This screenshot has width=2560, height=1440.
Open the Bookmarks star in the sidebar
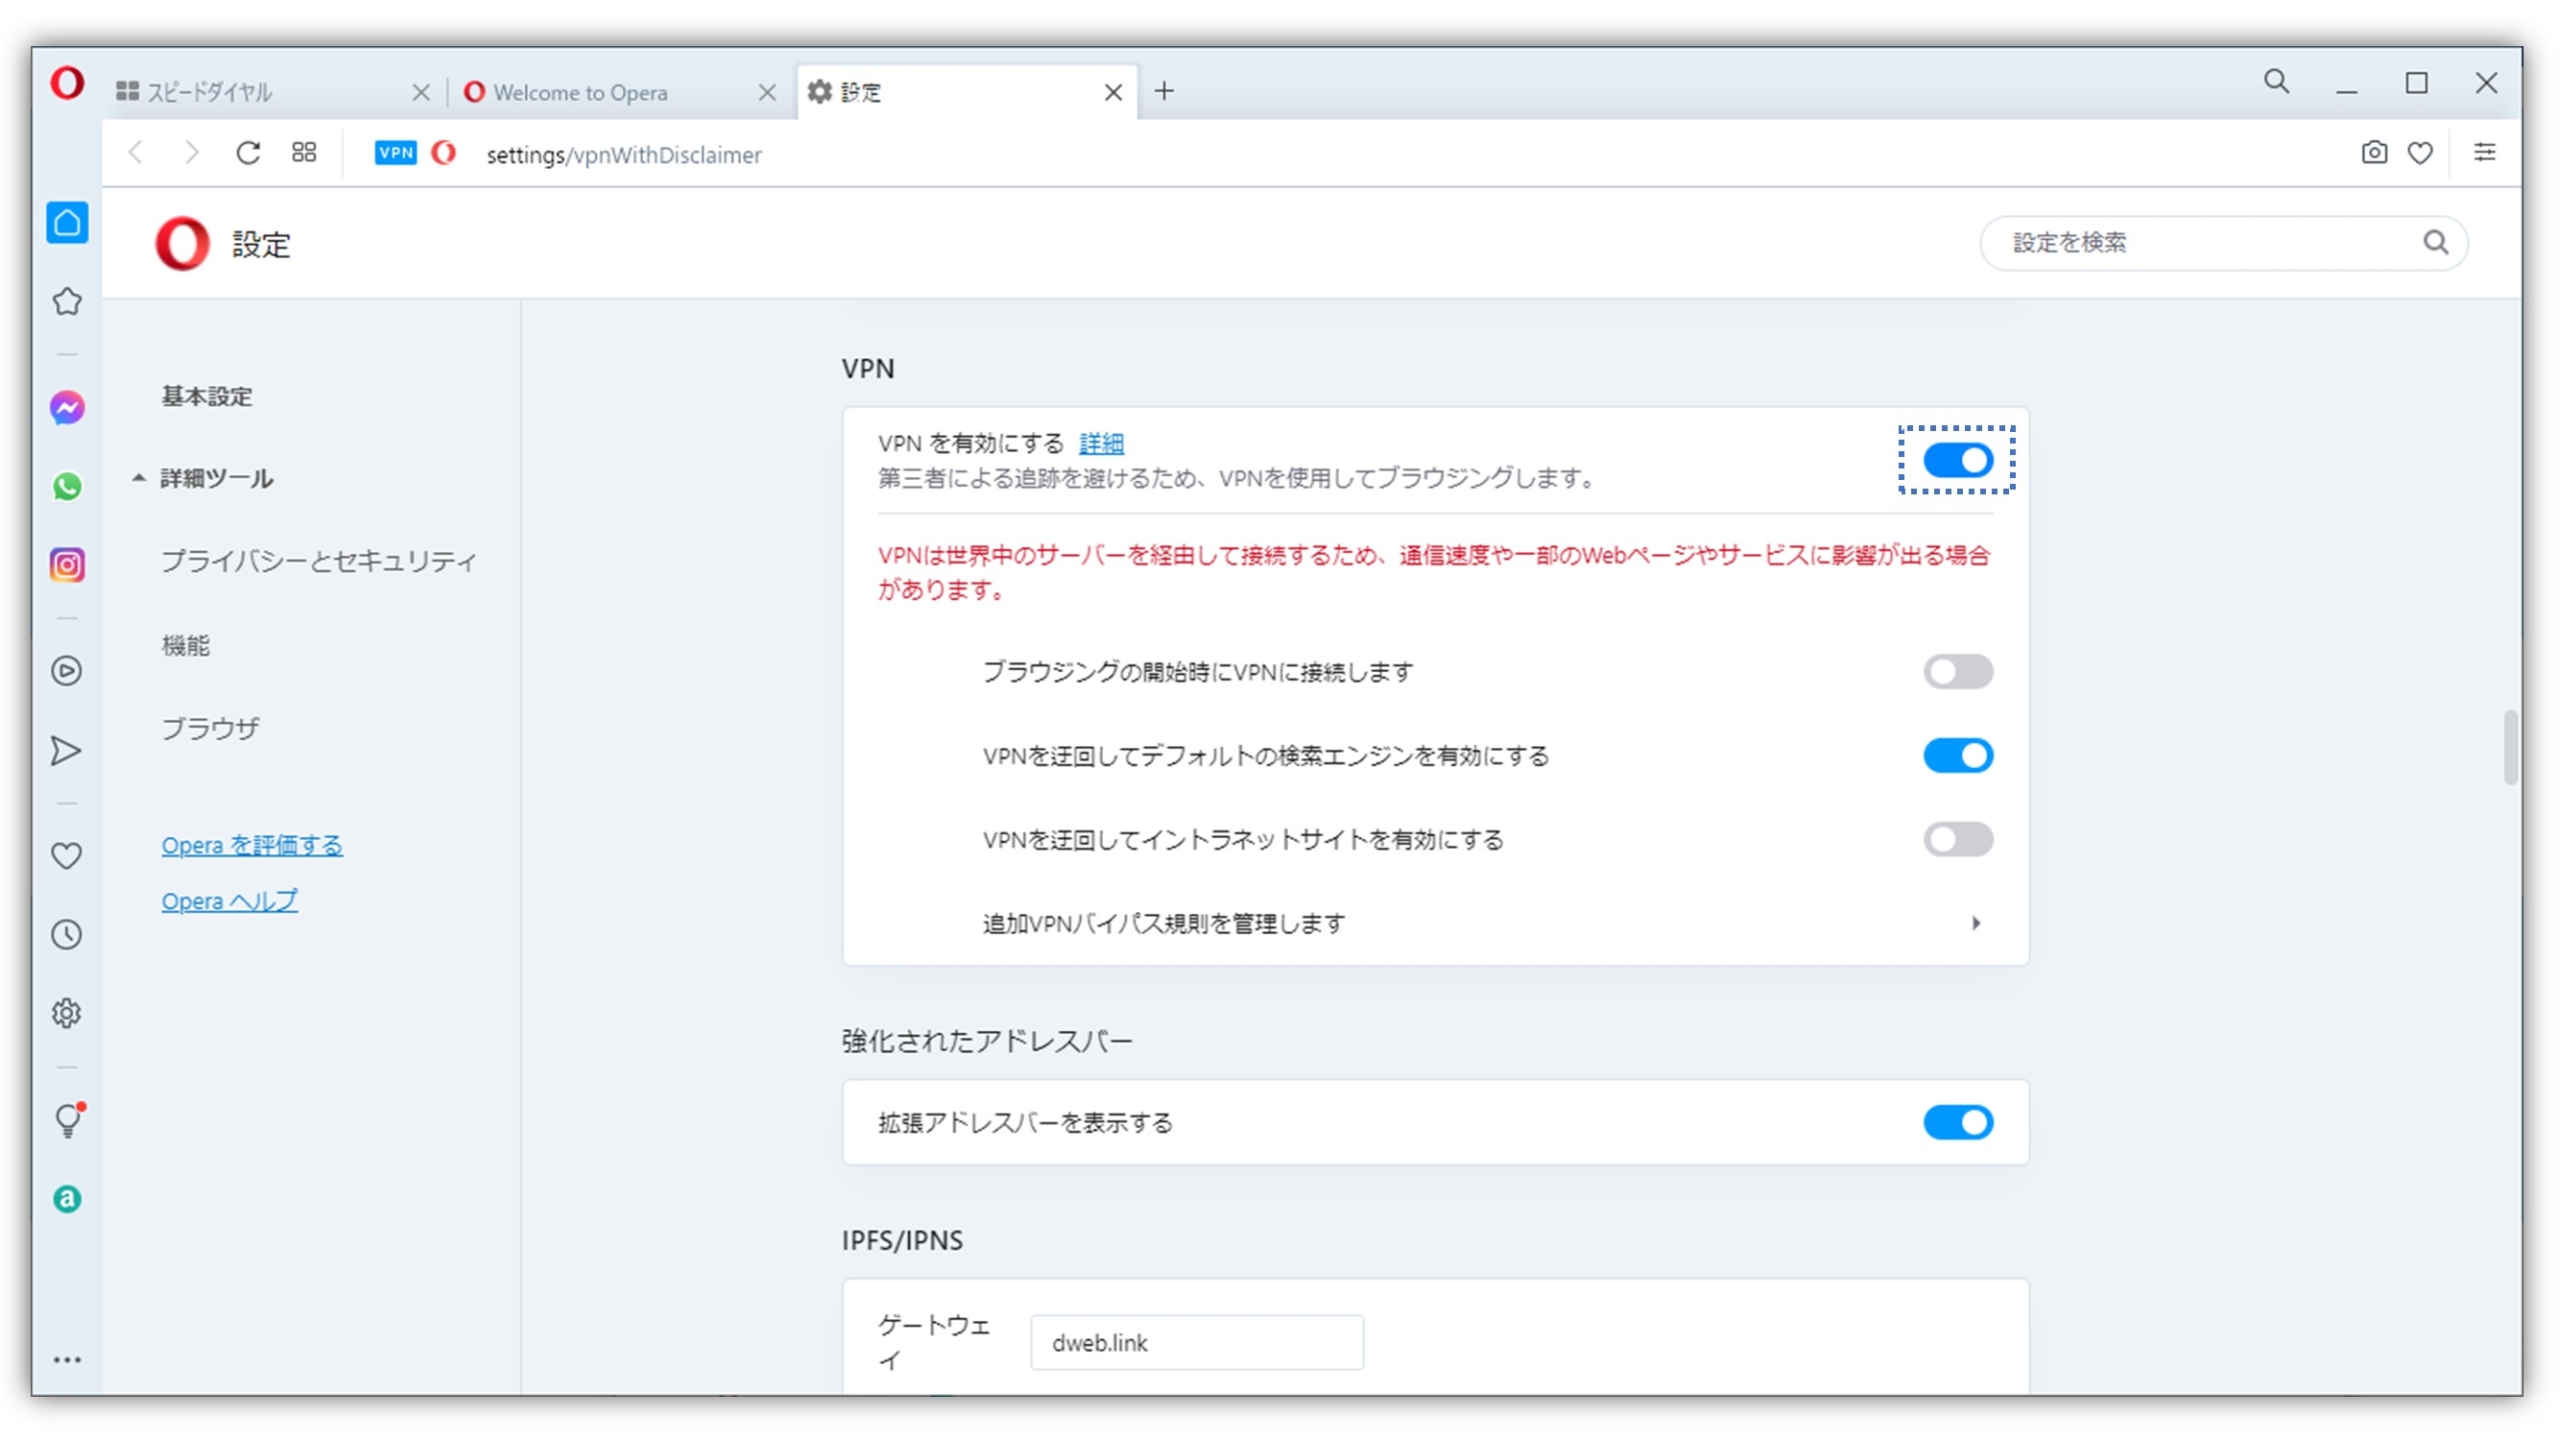click(66, 301)
